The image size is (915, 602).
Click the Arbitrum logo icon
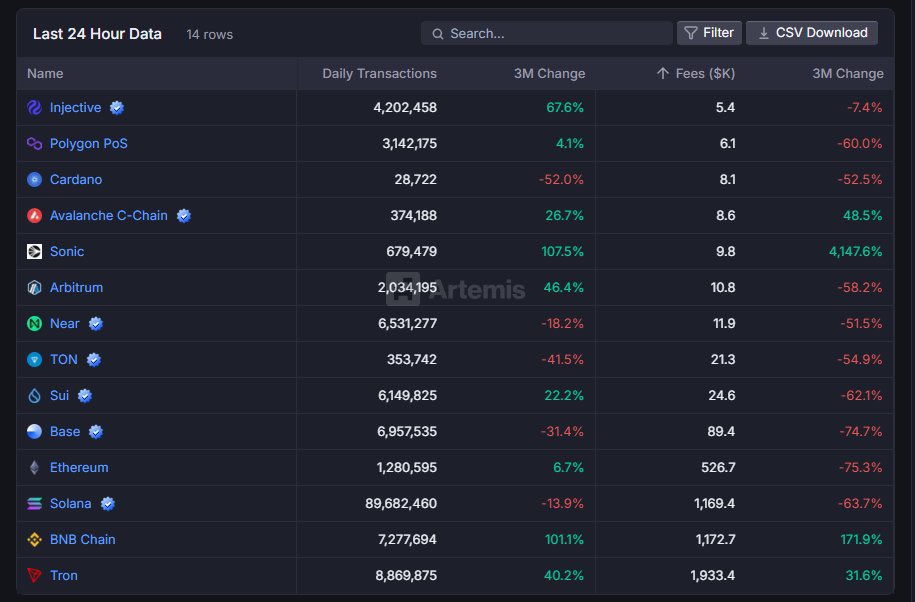pos(34,288)
